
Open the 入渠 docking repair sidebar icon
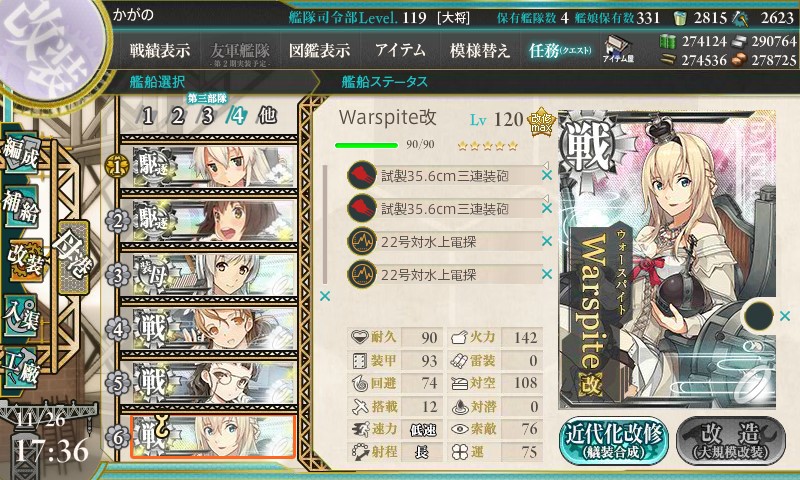click(21, 316)
